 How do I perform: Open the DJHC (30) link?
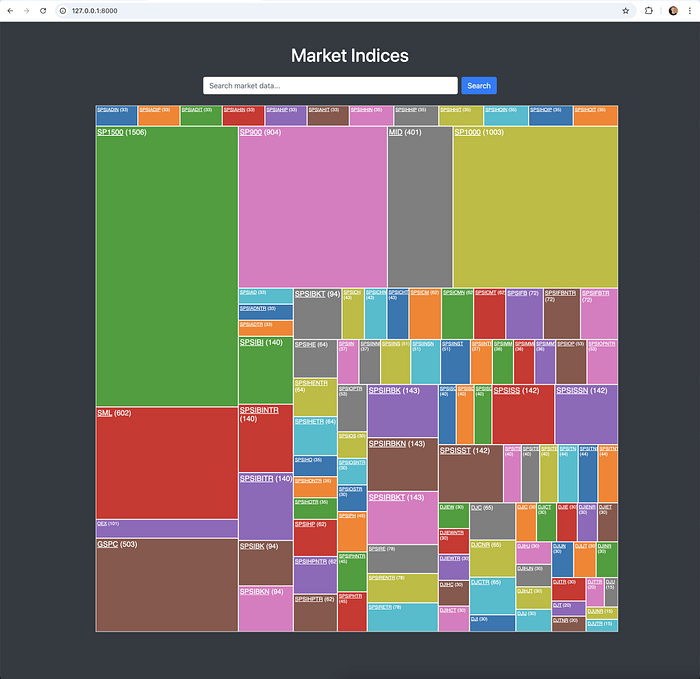446,584
